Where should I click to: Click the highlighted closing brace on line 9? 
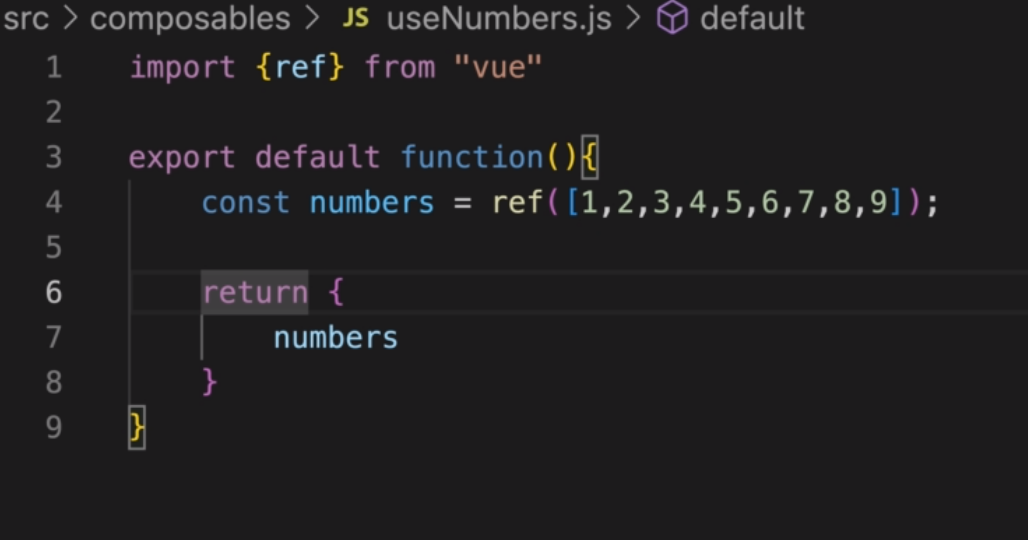tap(136, 427)
